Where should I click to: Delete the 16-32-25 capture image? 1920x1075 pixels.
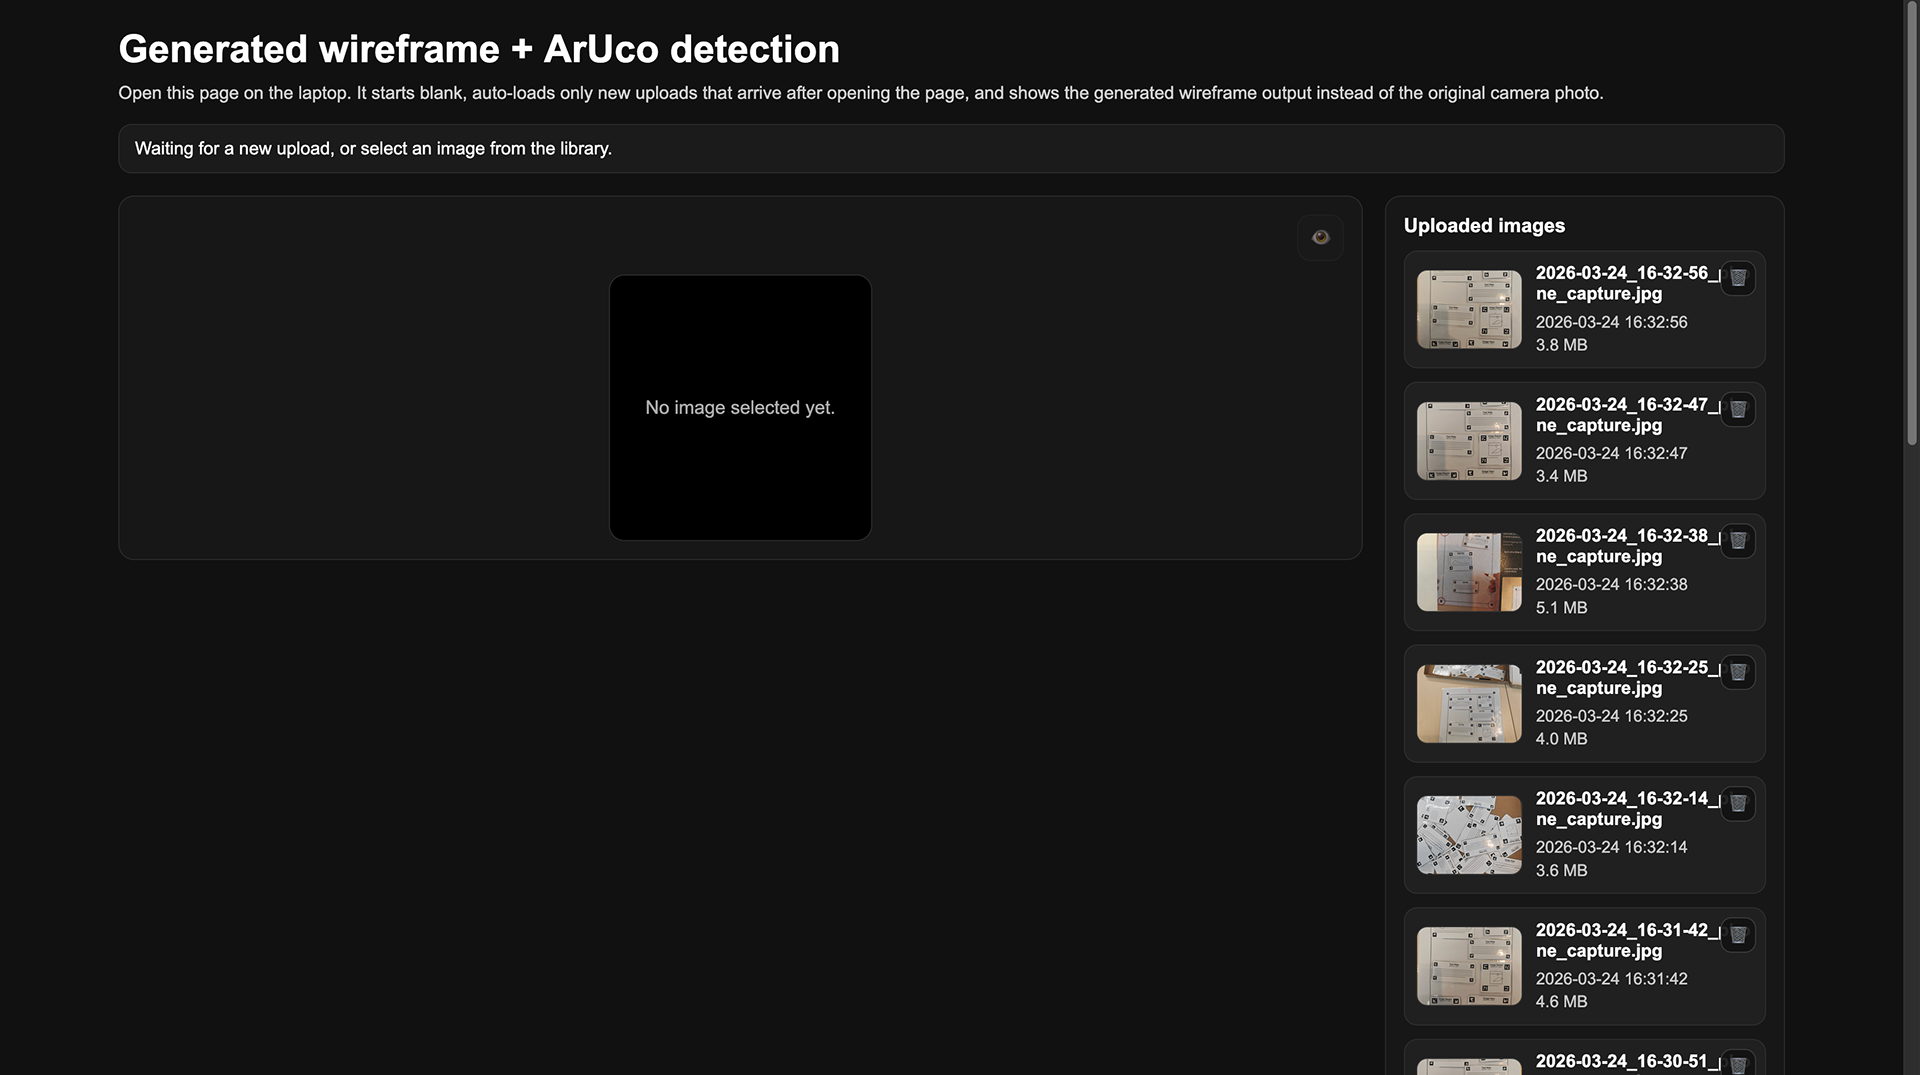(1738, 672)
